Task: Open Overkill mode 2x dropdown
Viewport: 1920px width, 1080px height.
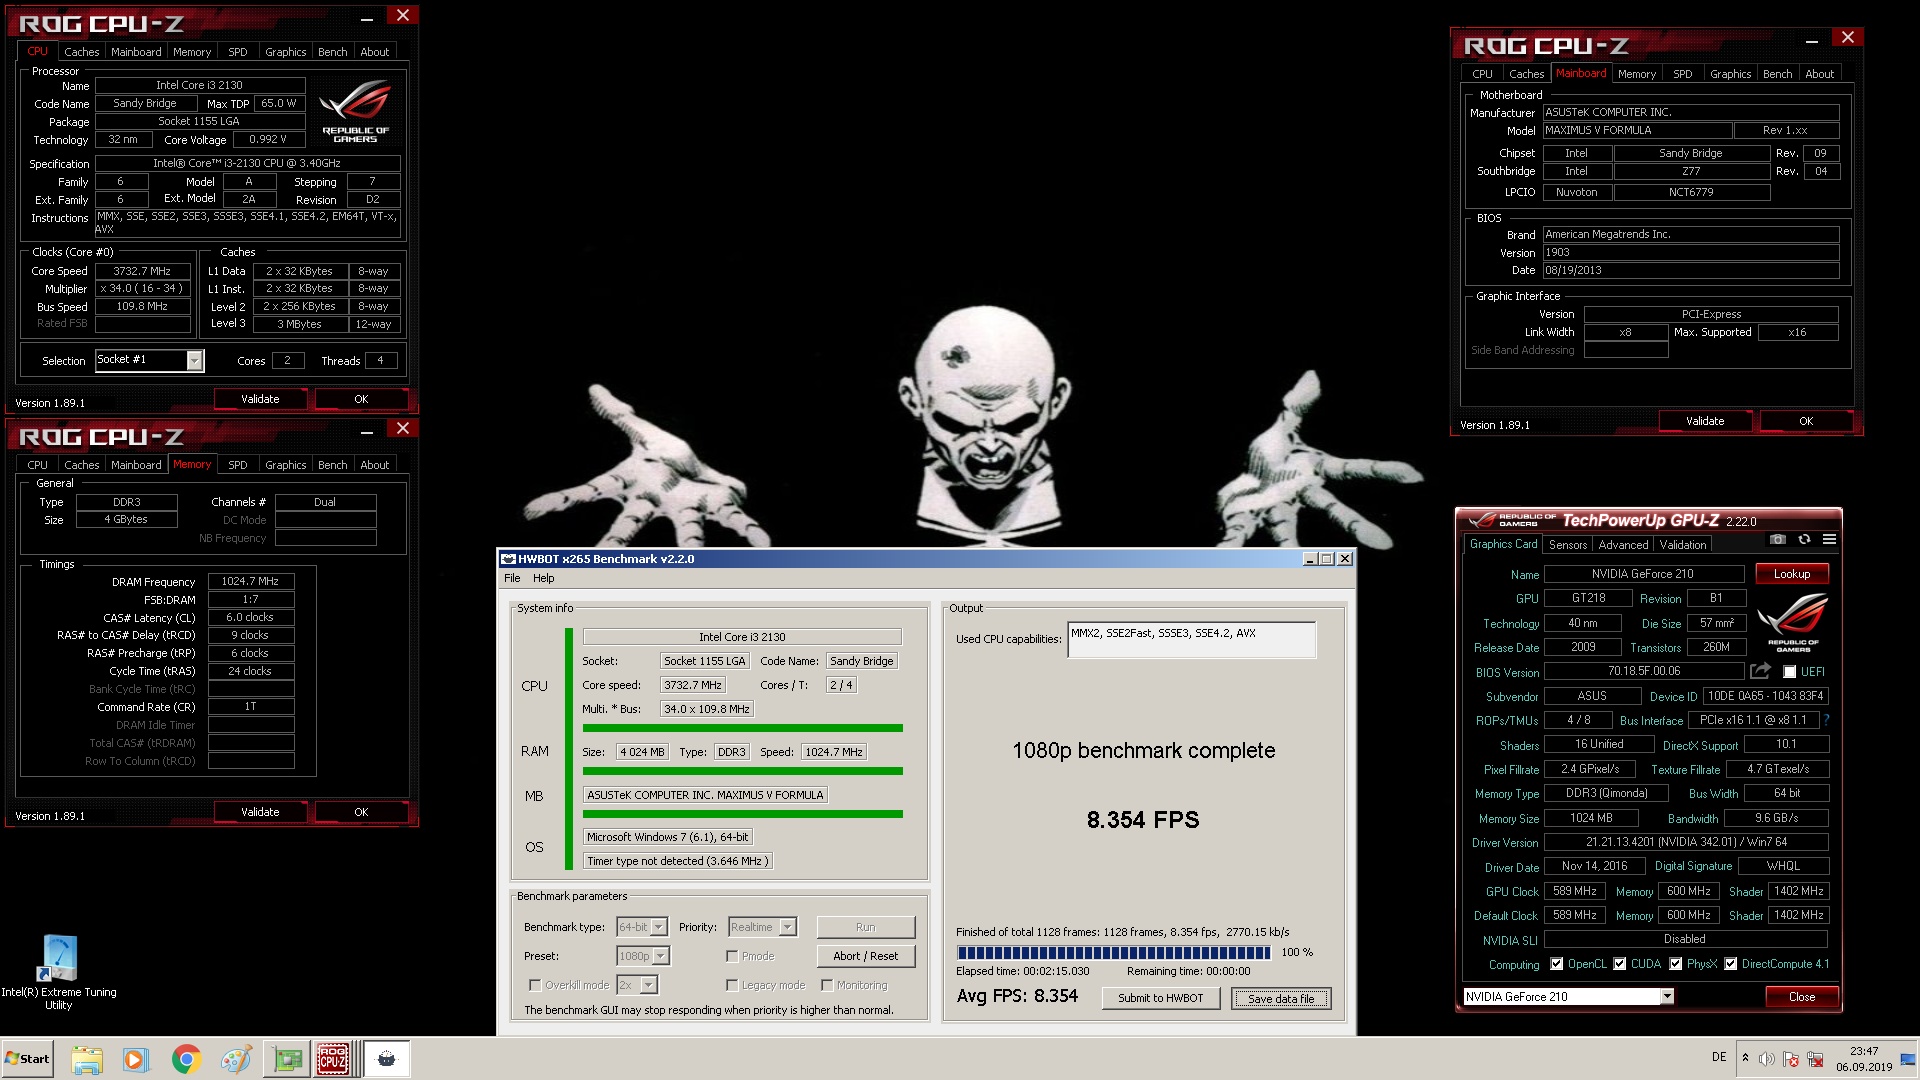Action: (637, 985)
